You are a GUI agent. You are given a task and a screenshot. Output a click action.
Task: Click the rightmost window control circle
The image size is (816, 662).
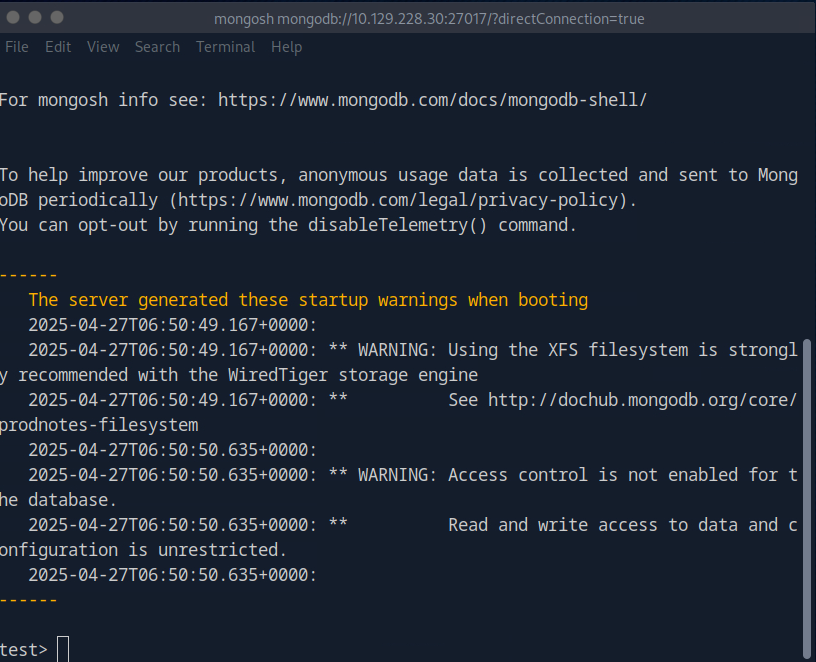(56, 17)
